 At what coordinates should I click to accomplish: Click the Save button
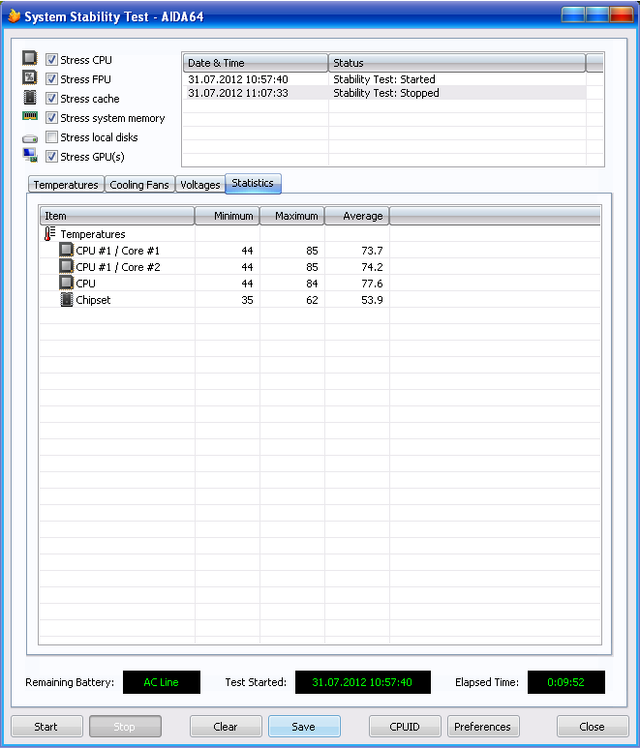pyautogui.click(x=304, y=727)
